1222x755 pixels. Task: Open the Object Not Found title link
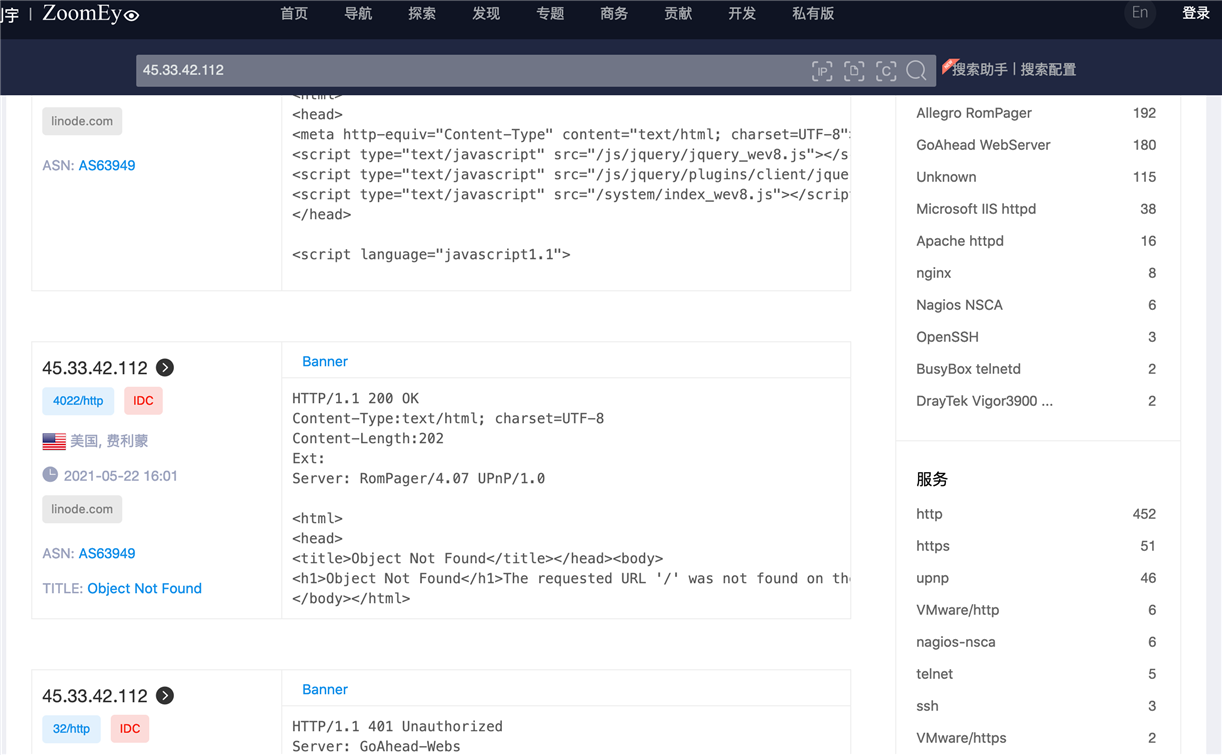click(x=144, y=588)
